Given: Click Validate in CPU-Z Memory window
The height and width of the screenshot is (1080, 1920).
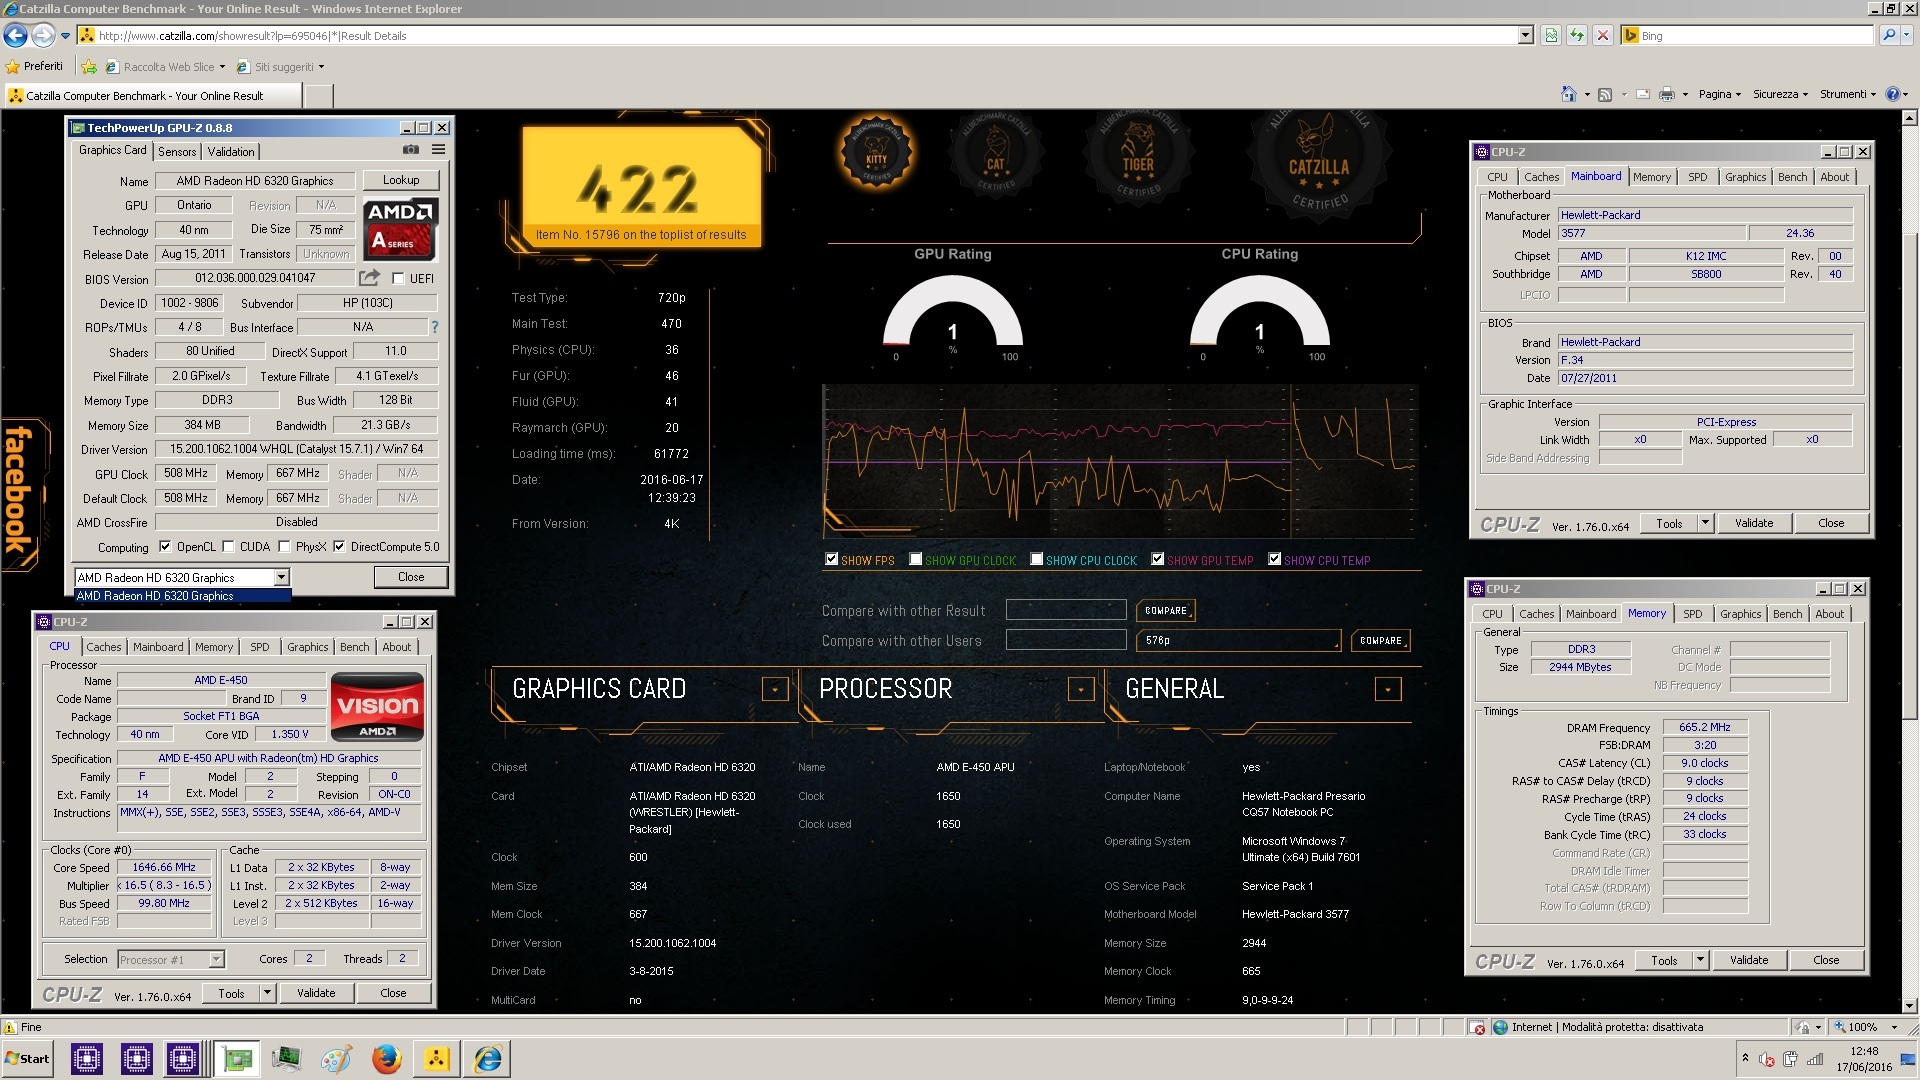Looking at the screenshot, I should [x=1749, y=960].
